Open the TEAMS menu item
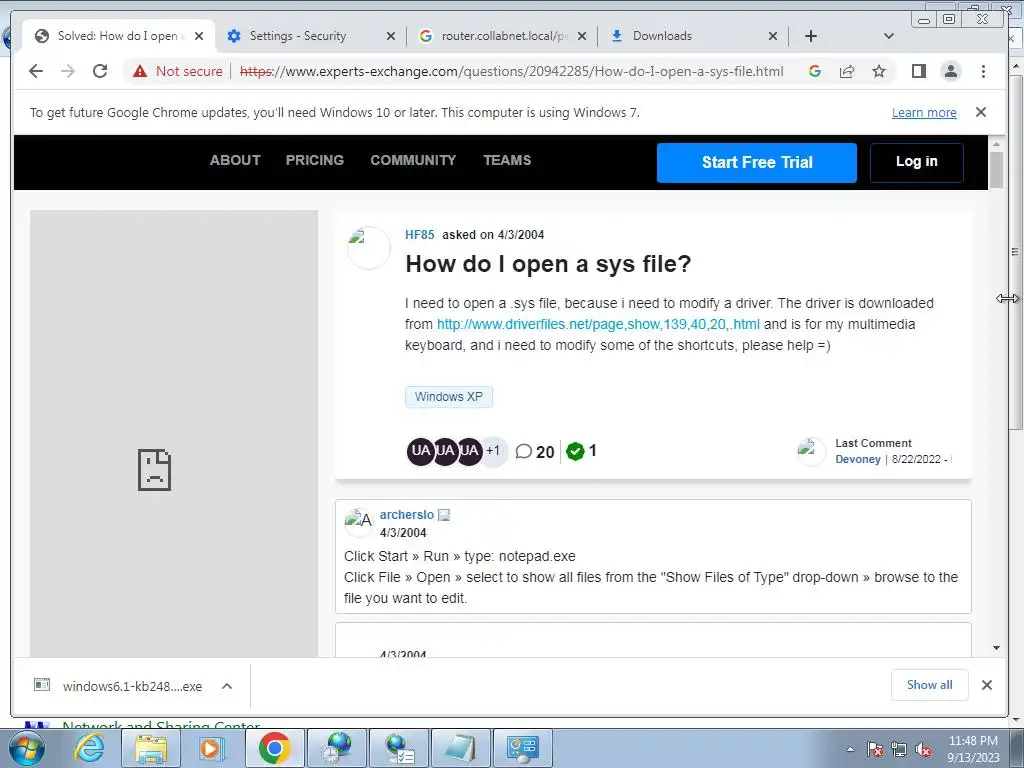 tap(507, 160)
